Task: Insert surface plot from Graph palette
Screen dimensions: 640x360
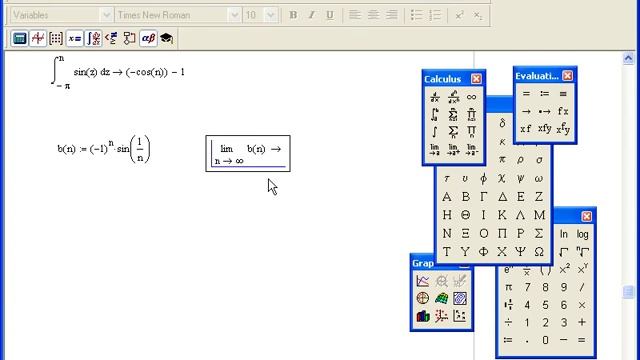Action: pos(441,298)
